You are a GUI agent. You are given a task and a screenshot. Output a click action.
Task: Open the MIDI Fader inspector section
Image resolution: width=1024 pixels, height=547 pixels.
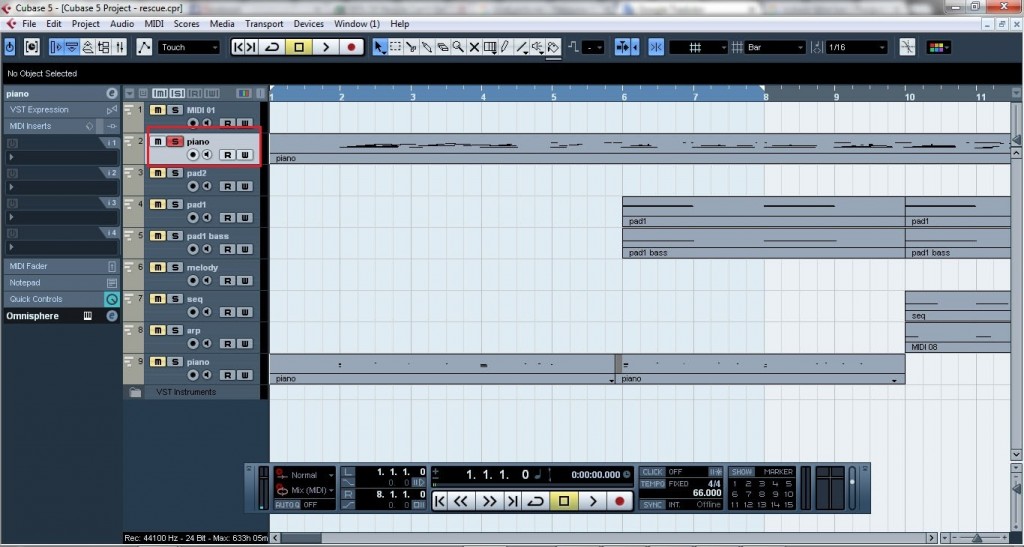[62, 266]
